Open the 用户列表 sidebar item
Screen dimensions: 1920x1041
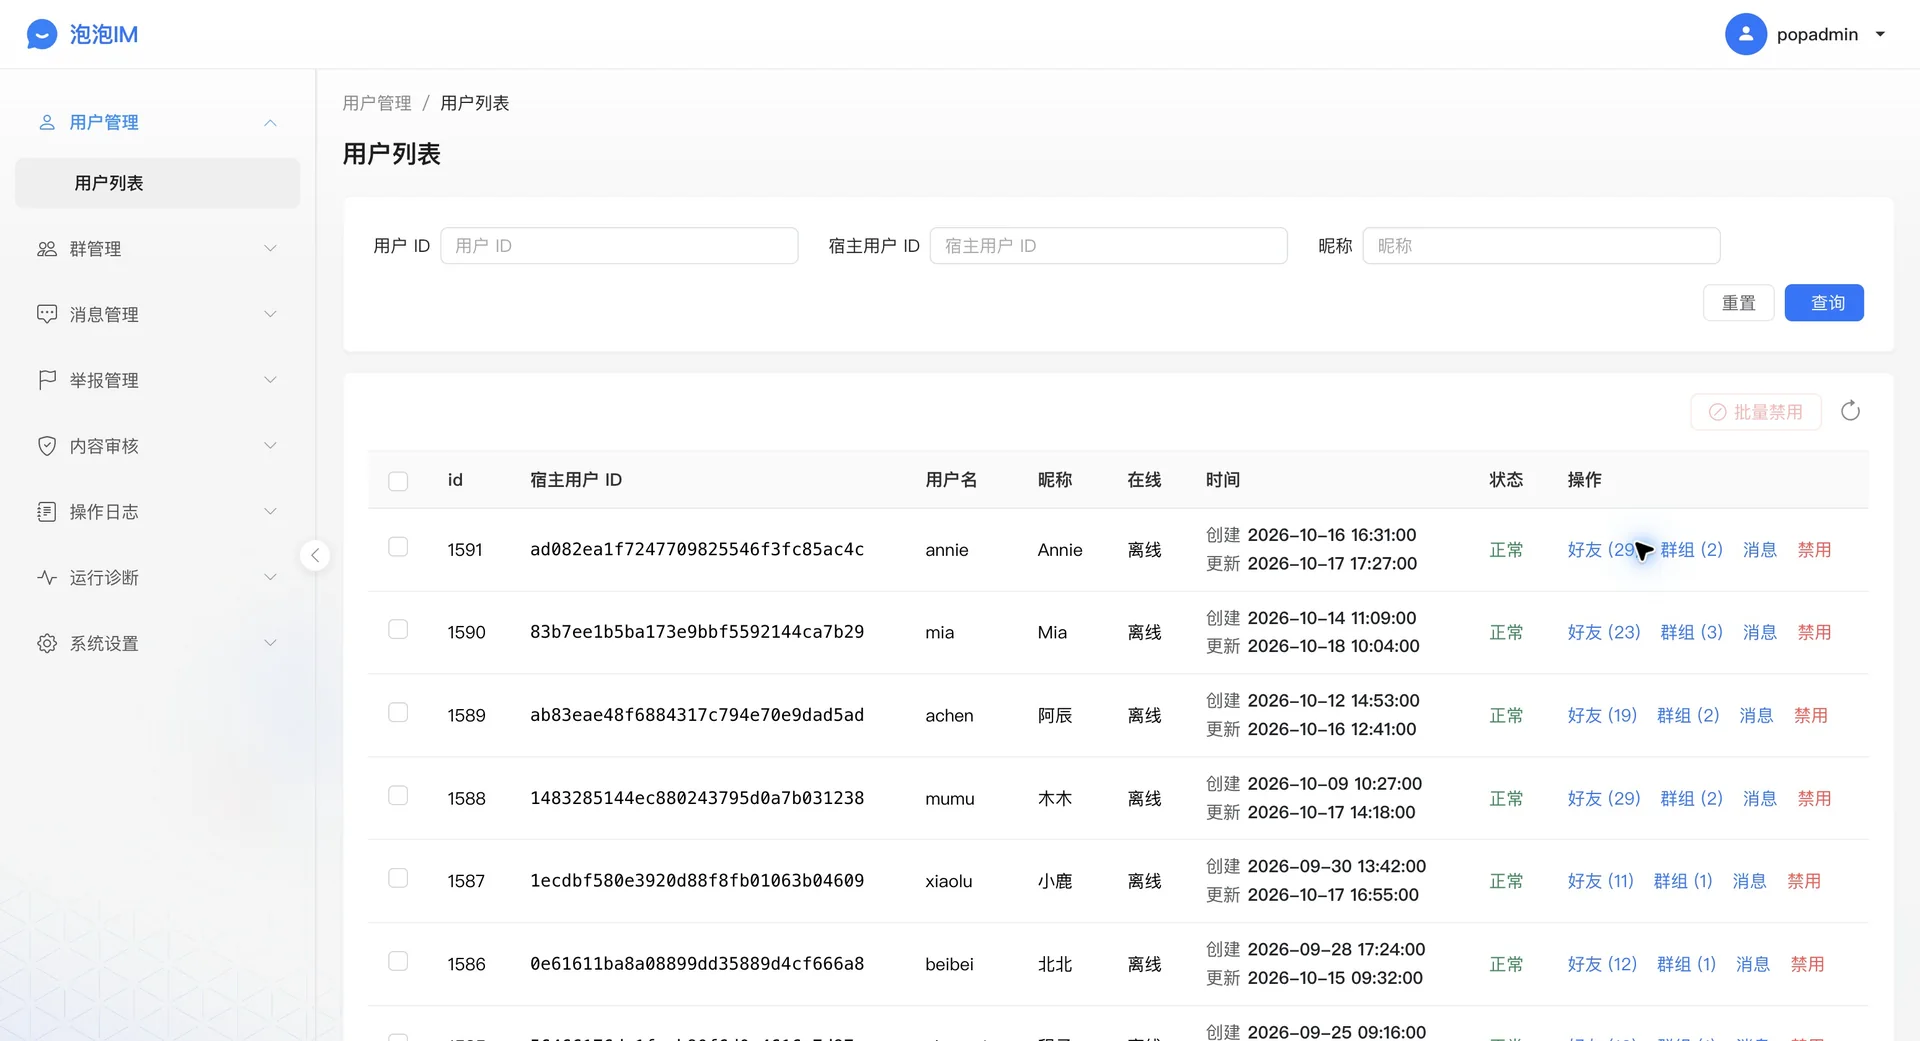click(158, 183)
